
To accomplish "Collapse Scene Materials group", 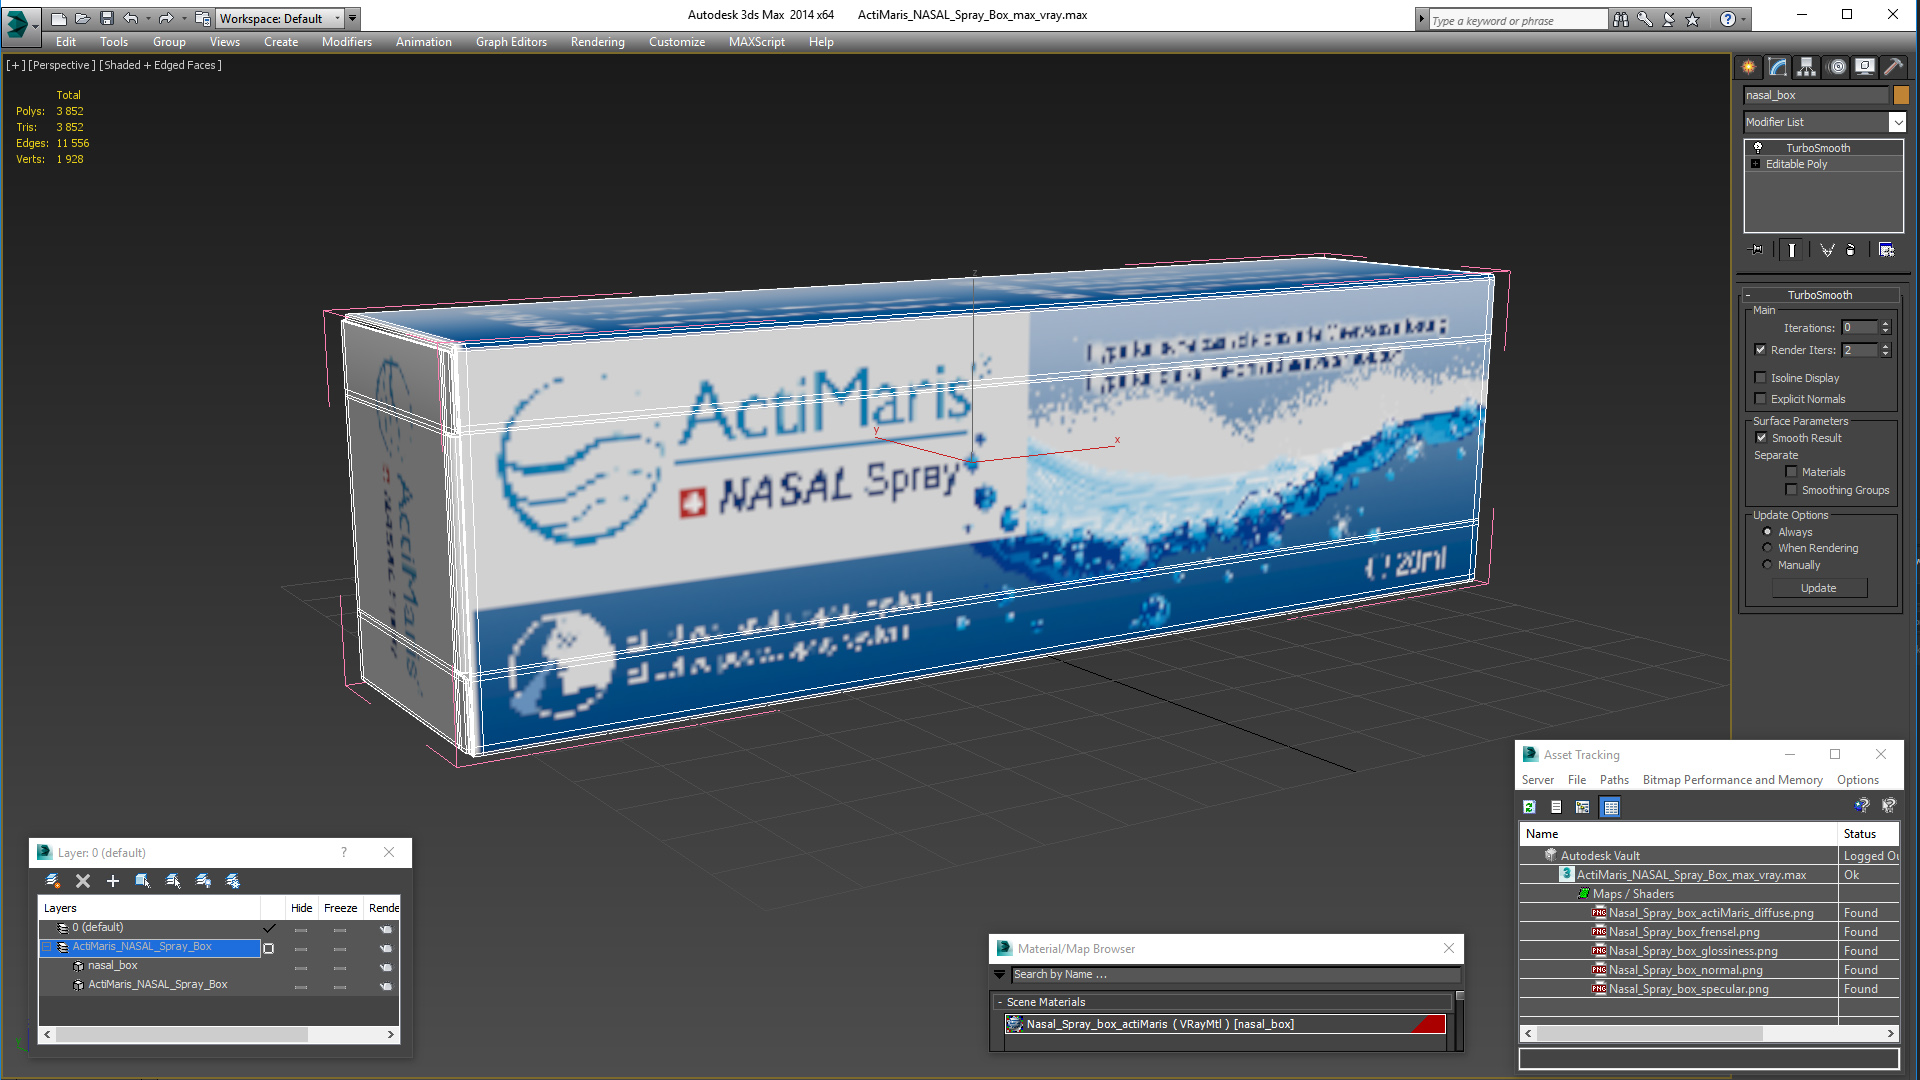I will pyautogui.click(x=999, y=1002).
